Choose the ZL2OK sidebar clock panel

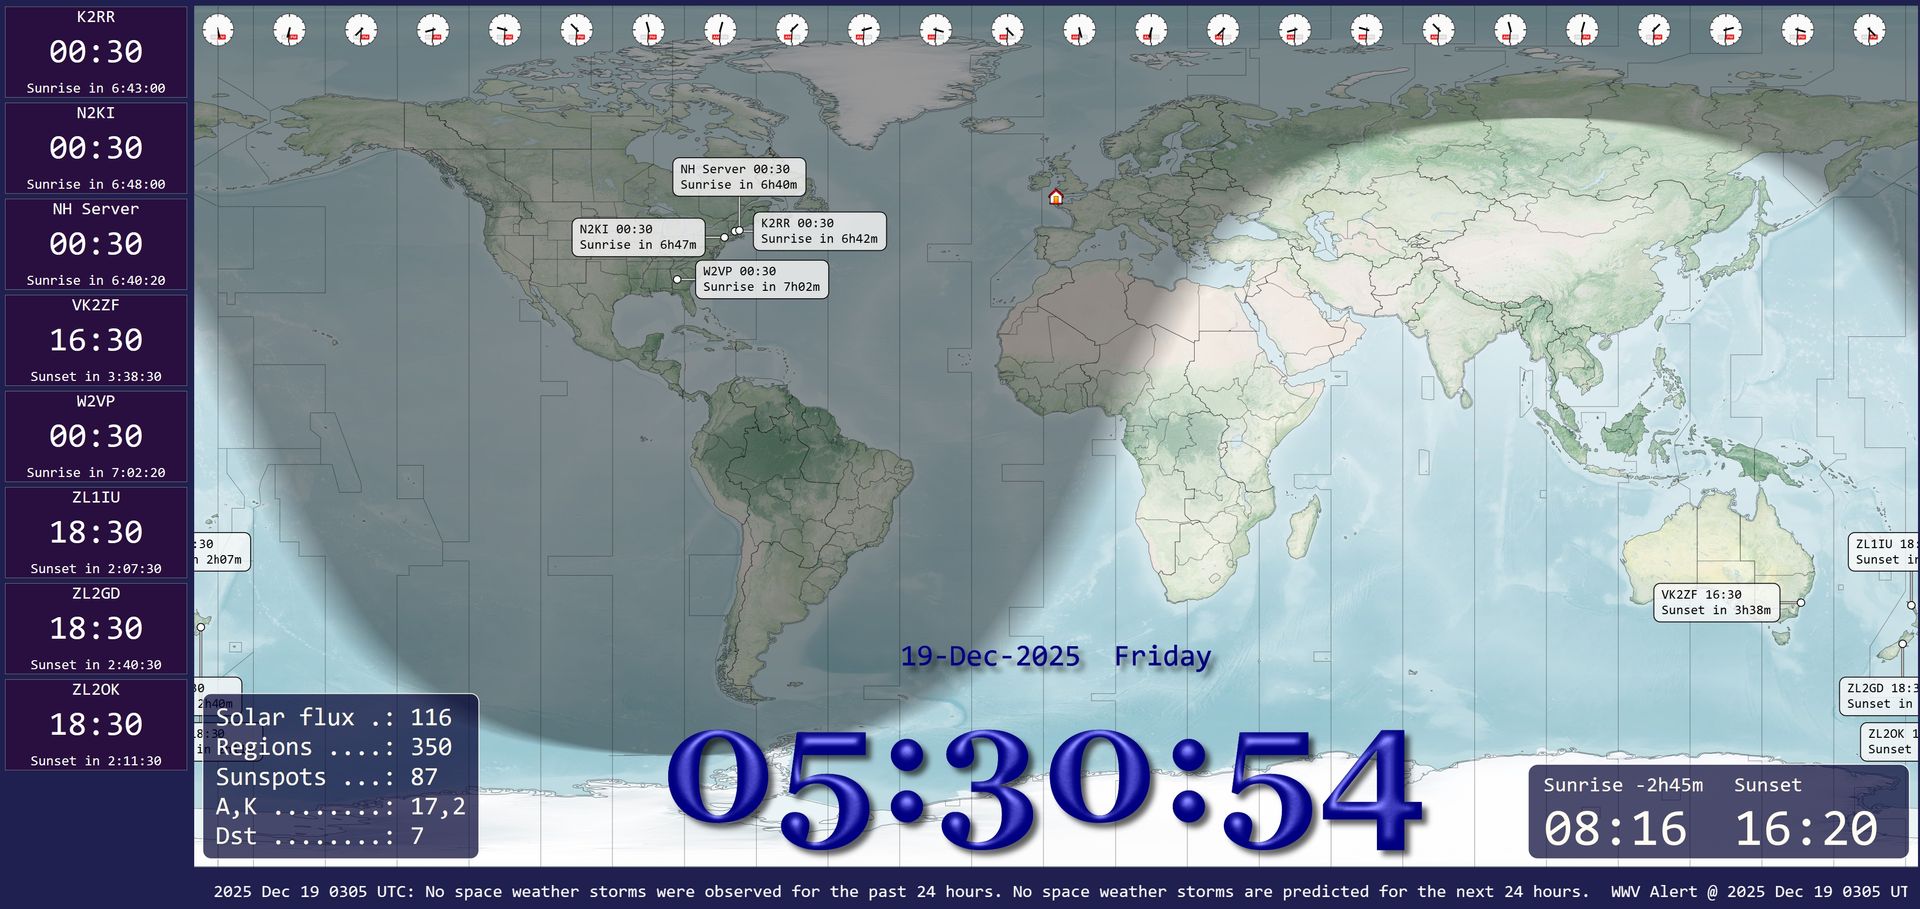point(96,724)
